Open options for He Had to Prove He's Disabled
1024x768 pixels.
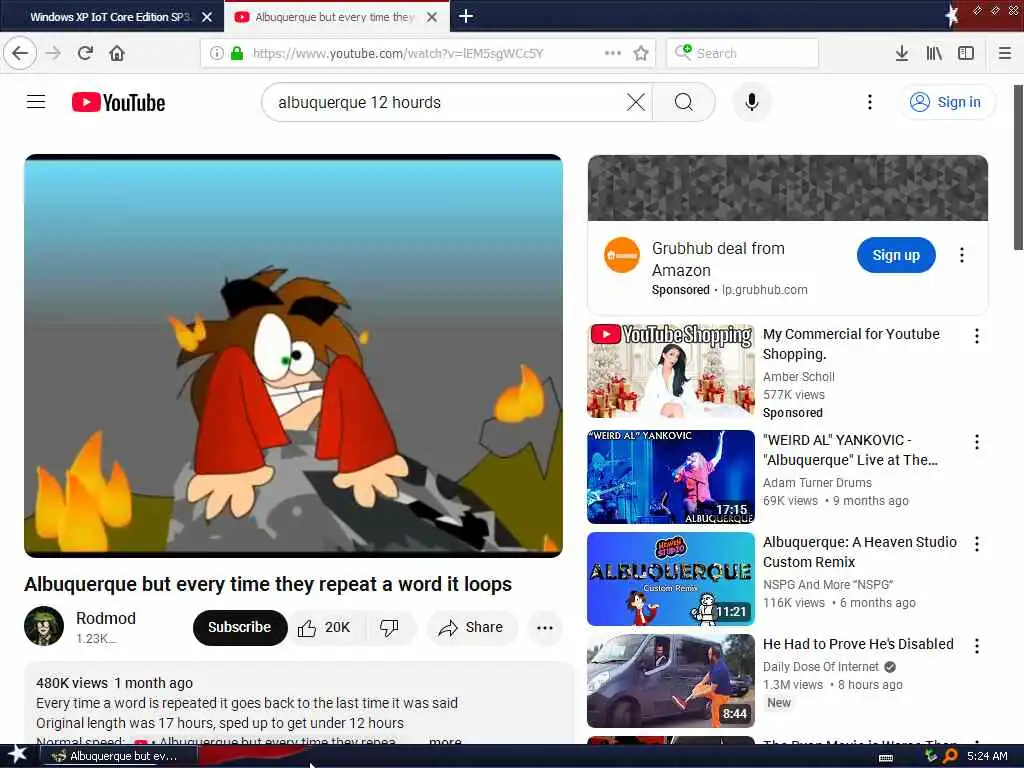click(x=976, y=646)
